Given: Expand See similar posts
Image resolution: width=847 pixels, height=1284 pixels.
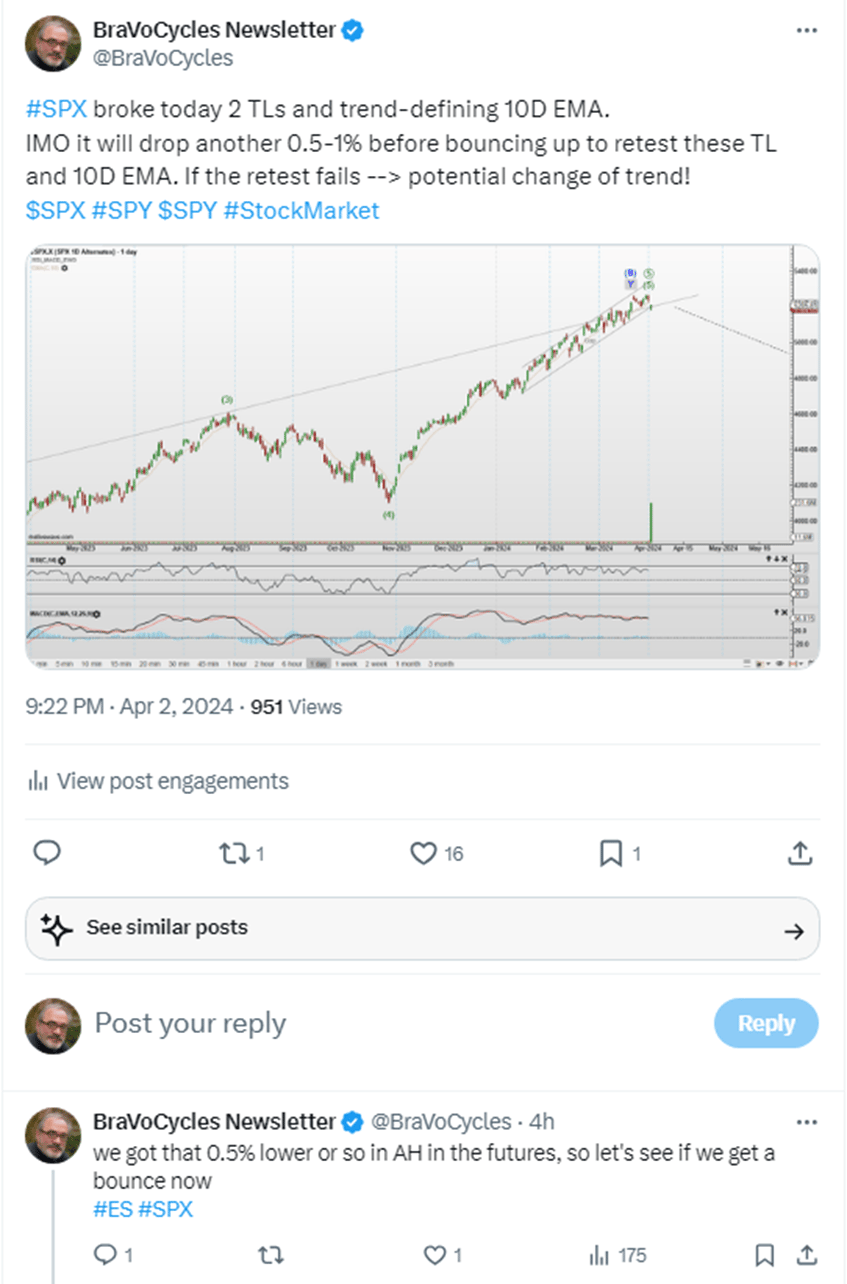Looking at the screenshot, I should point(422,929).
